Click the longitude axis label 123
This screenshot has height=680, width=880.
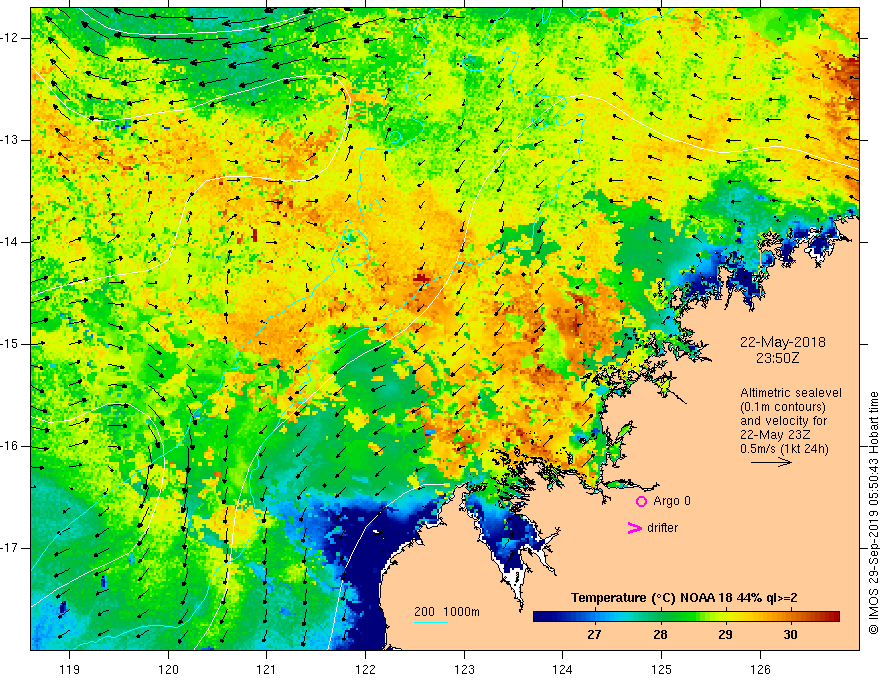pos(464,669)
